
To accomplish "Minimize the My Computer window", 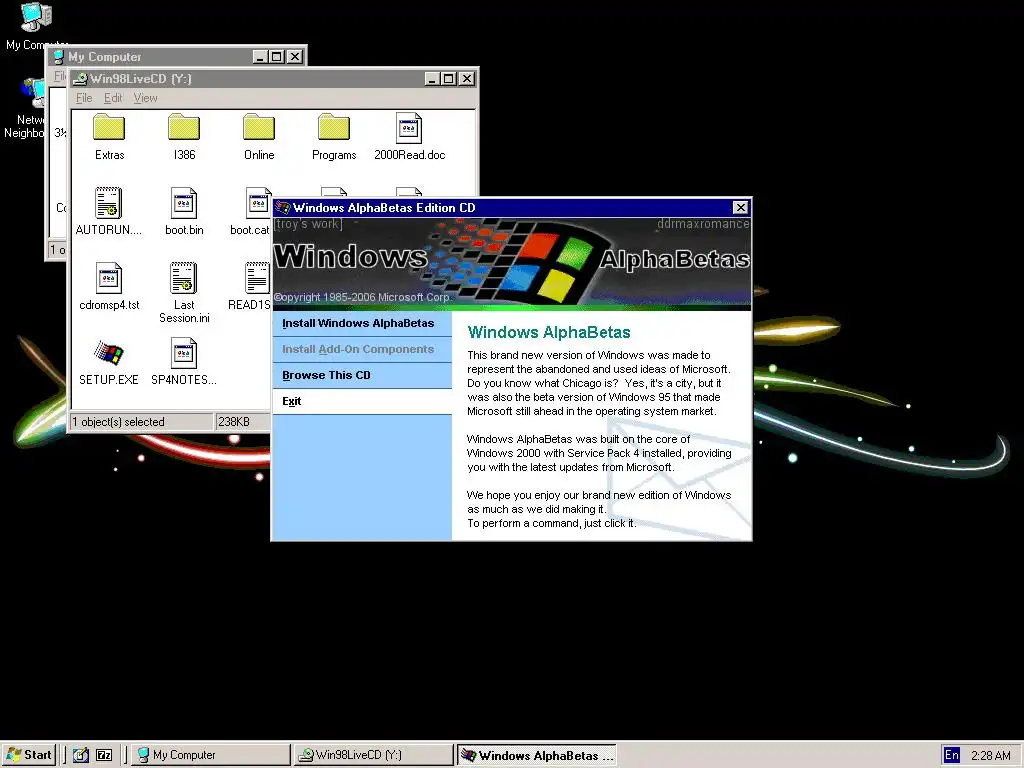I will click(261, 57).
